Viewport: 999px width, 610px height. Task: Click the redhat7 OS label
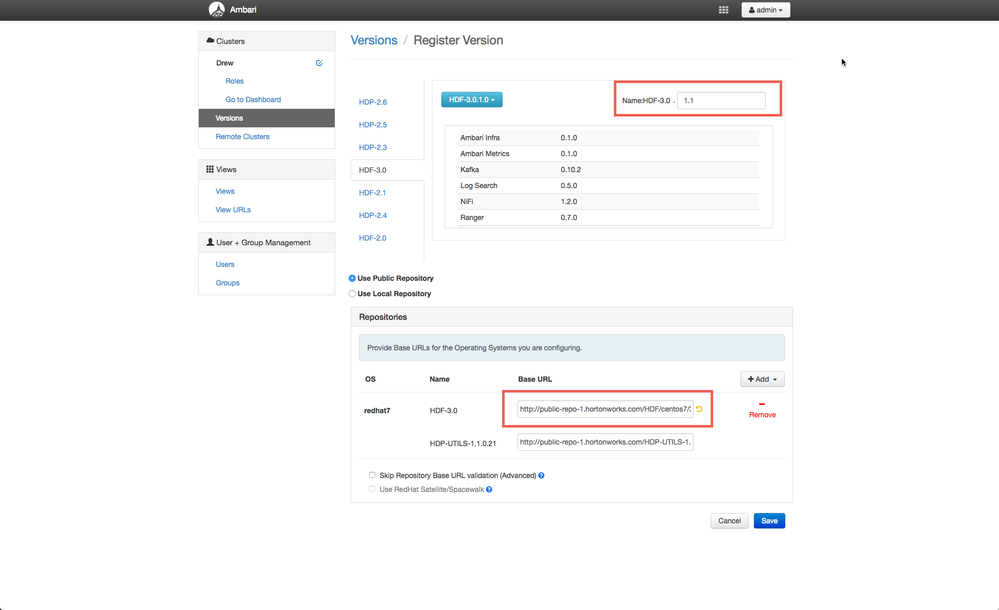click(377, 410)
